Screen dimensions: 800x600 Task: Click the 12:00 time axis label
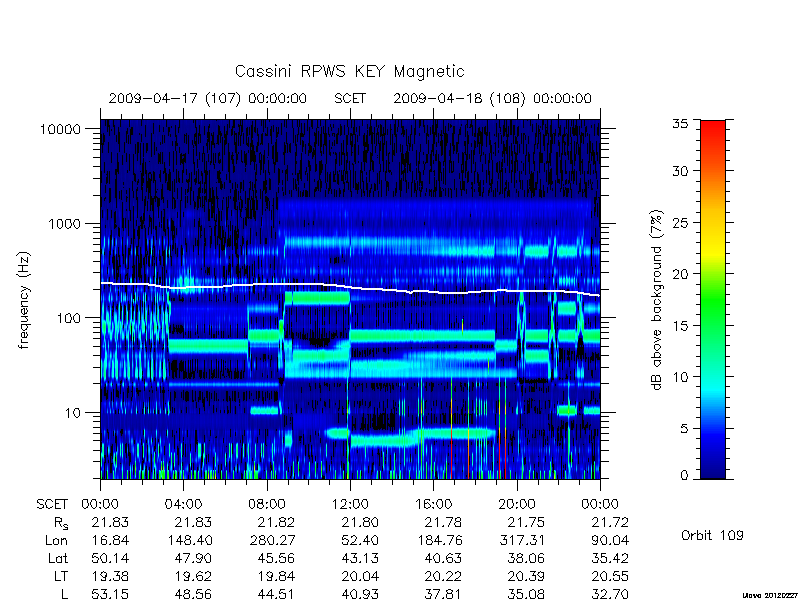coord(350,505)
